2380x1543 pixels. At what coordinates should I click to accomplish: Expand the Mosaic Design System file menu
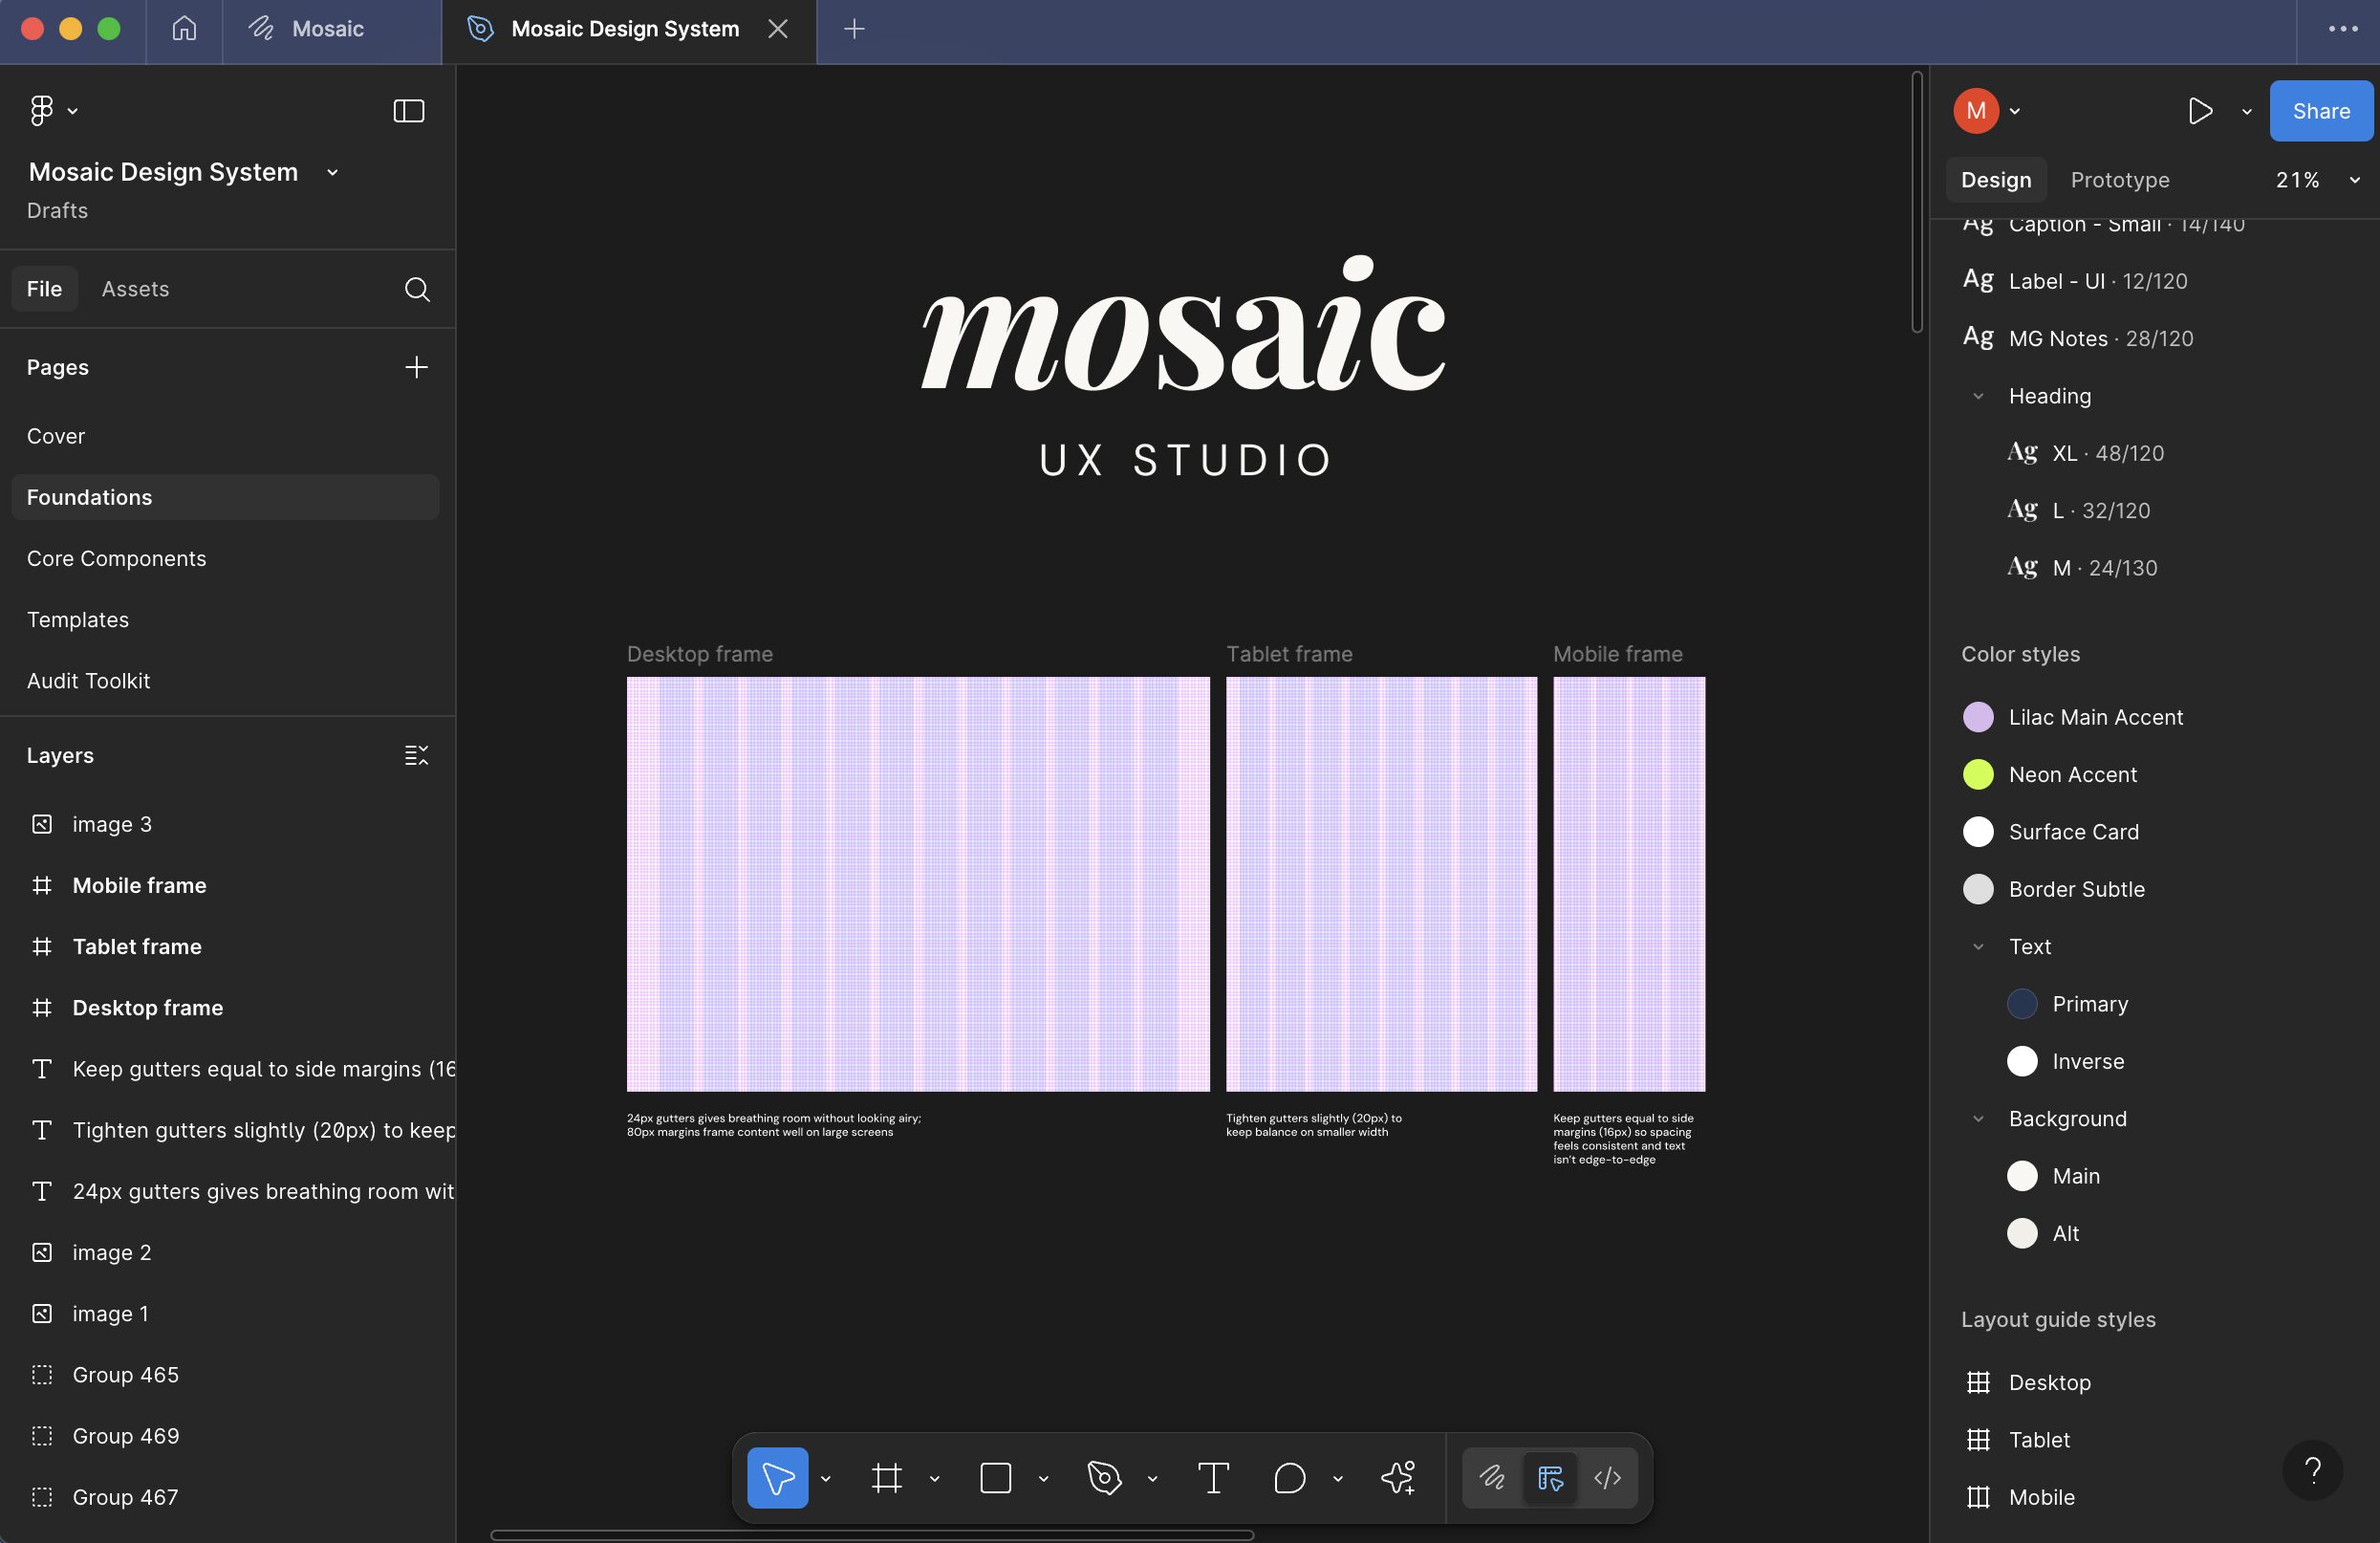click(332, 172)
